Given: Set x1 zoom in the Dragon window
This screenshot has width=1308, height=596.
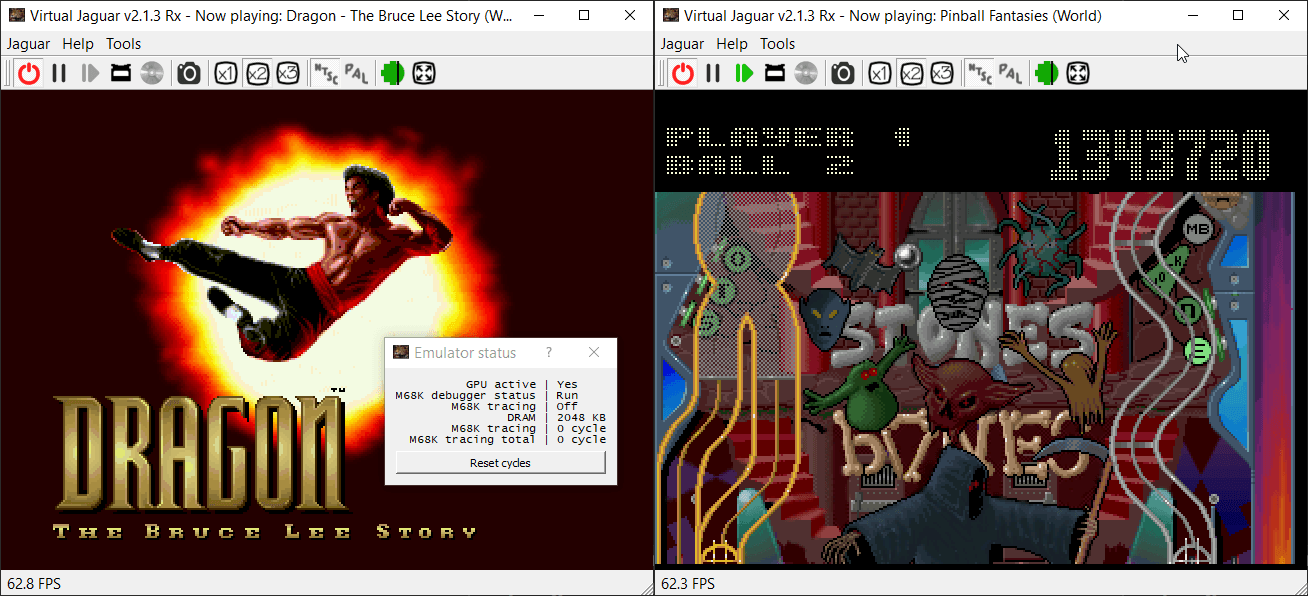Looking at the screenshot, I should pyautogui.click(x=226, y=73).
